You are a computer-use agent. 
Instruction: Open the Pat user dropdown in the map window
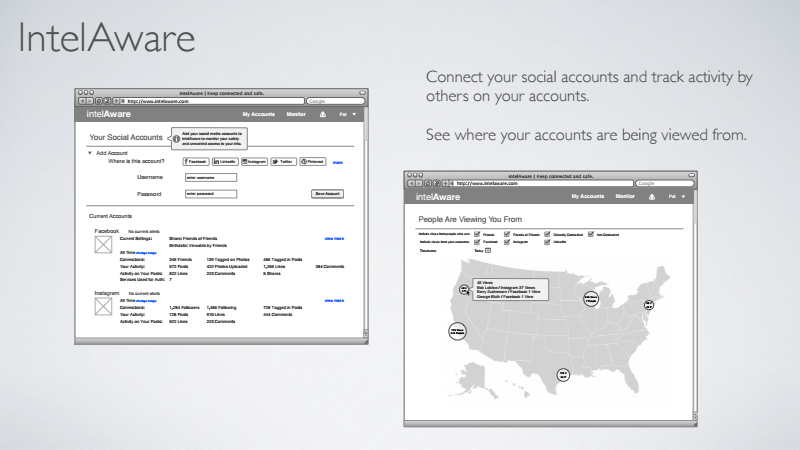pyautogui.click(x=675, y=197)
